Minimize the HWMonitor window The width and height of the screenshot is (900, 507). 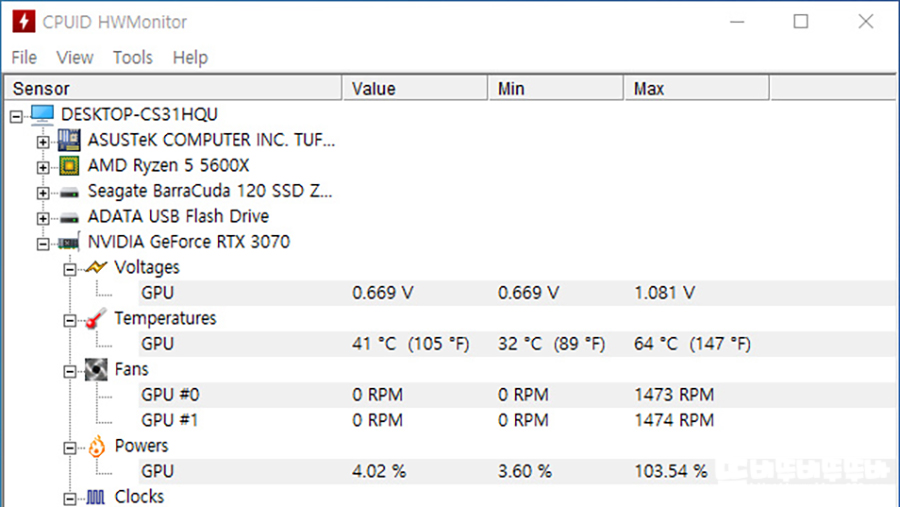click(x=737, y=22)
